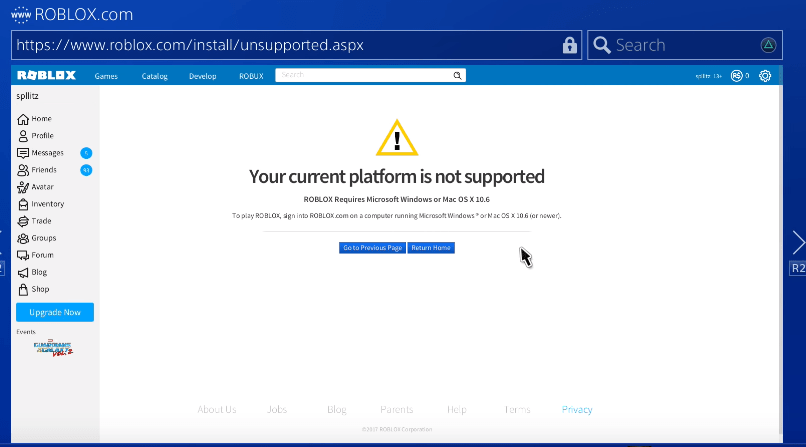
Task: Click the spllitz username in sidebar
Action: 27,96
